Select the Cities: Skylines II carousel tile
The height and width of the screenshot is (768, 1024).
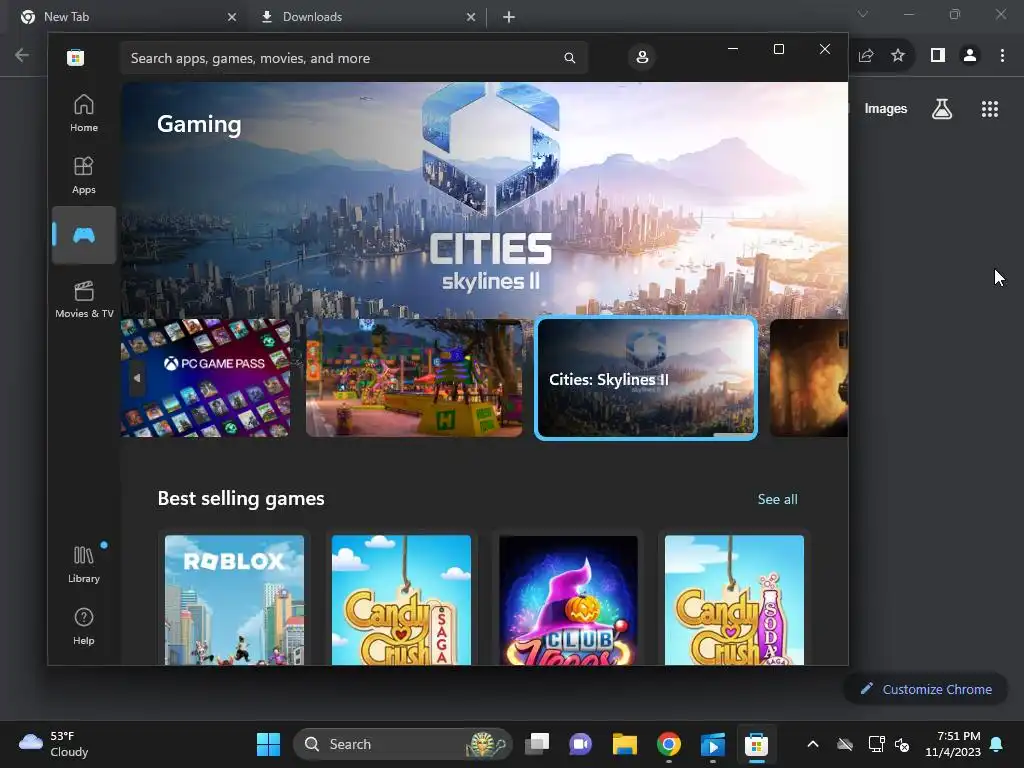coord(646,378)
